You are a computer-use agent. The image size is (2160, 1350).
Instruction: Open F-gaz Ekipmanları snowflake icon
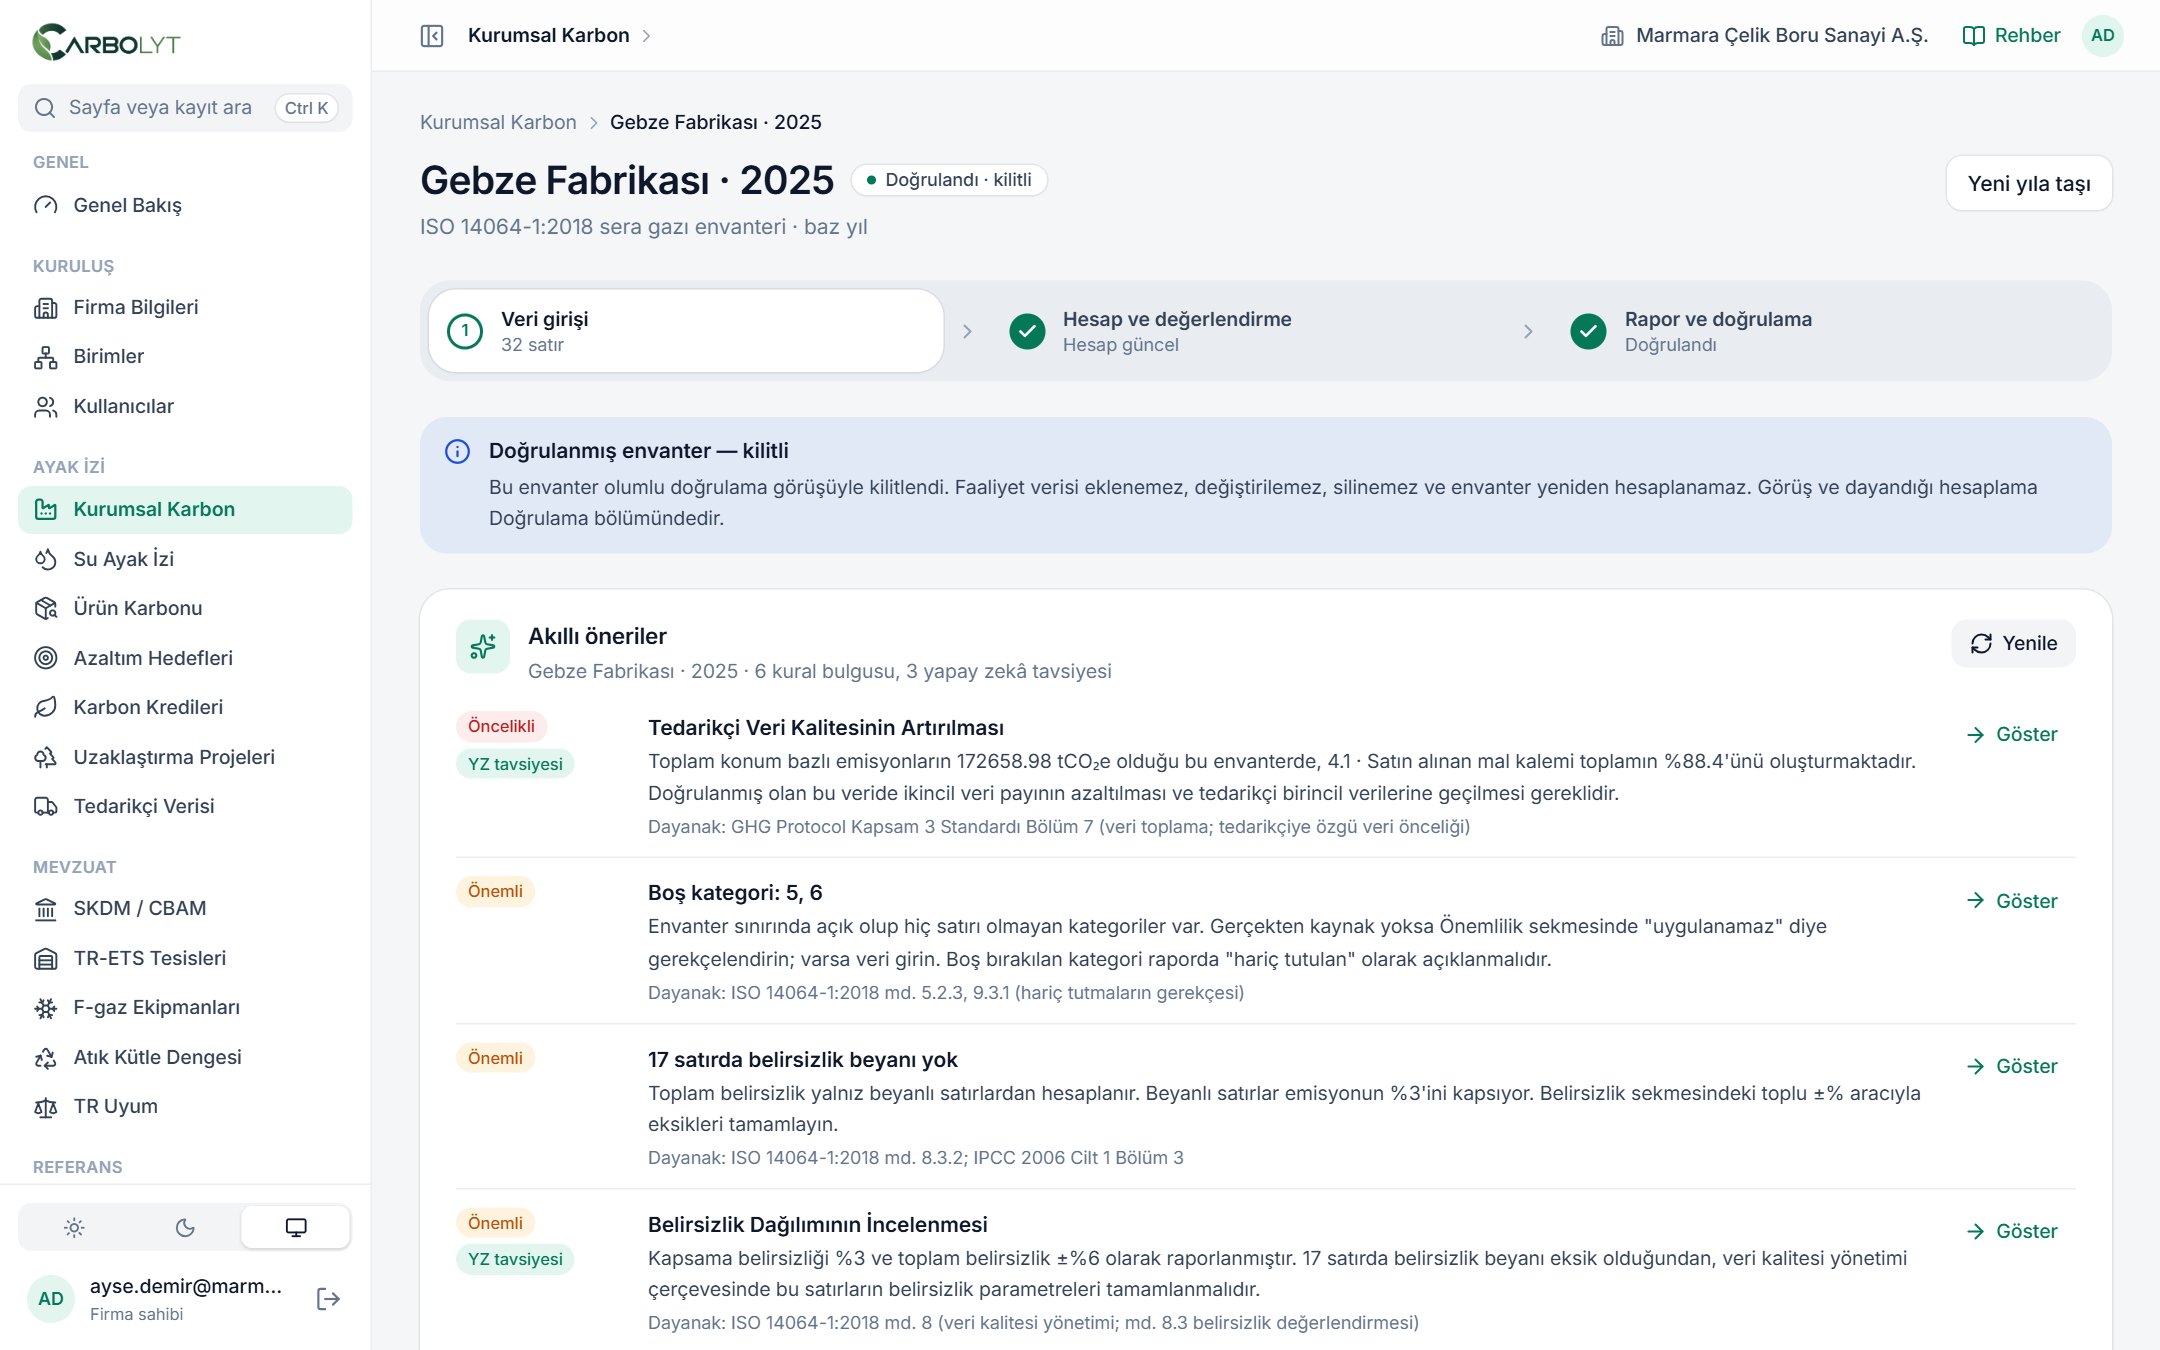46,1008
